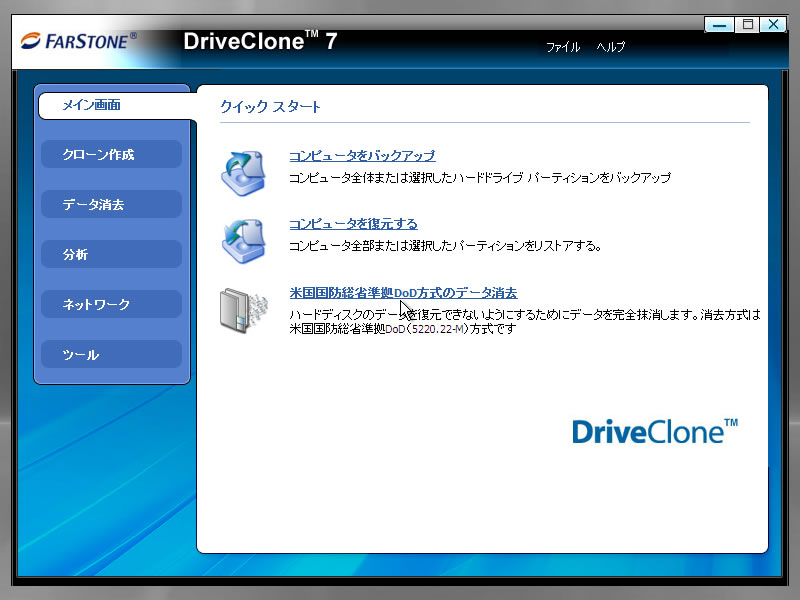Select the メイン画面 tab
The image size is (800, 600).
pos(115,106)
